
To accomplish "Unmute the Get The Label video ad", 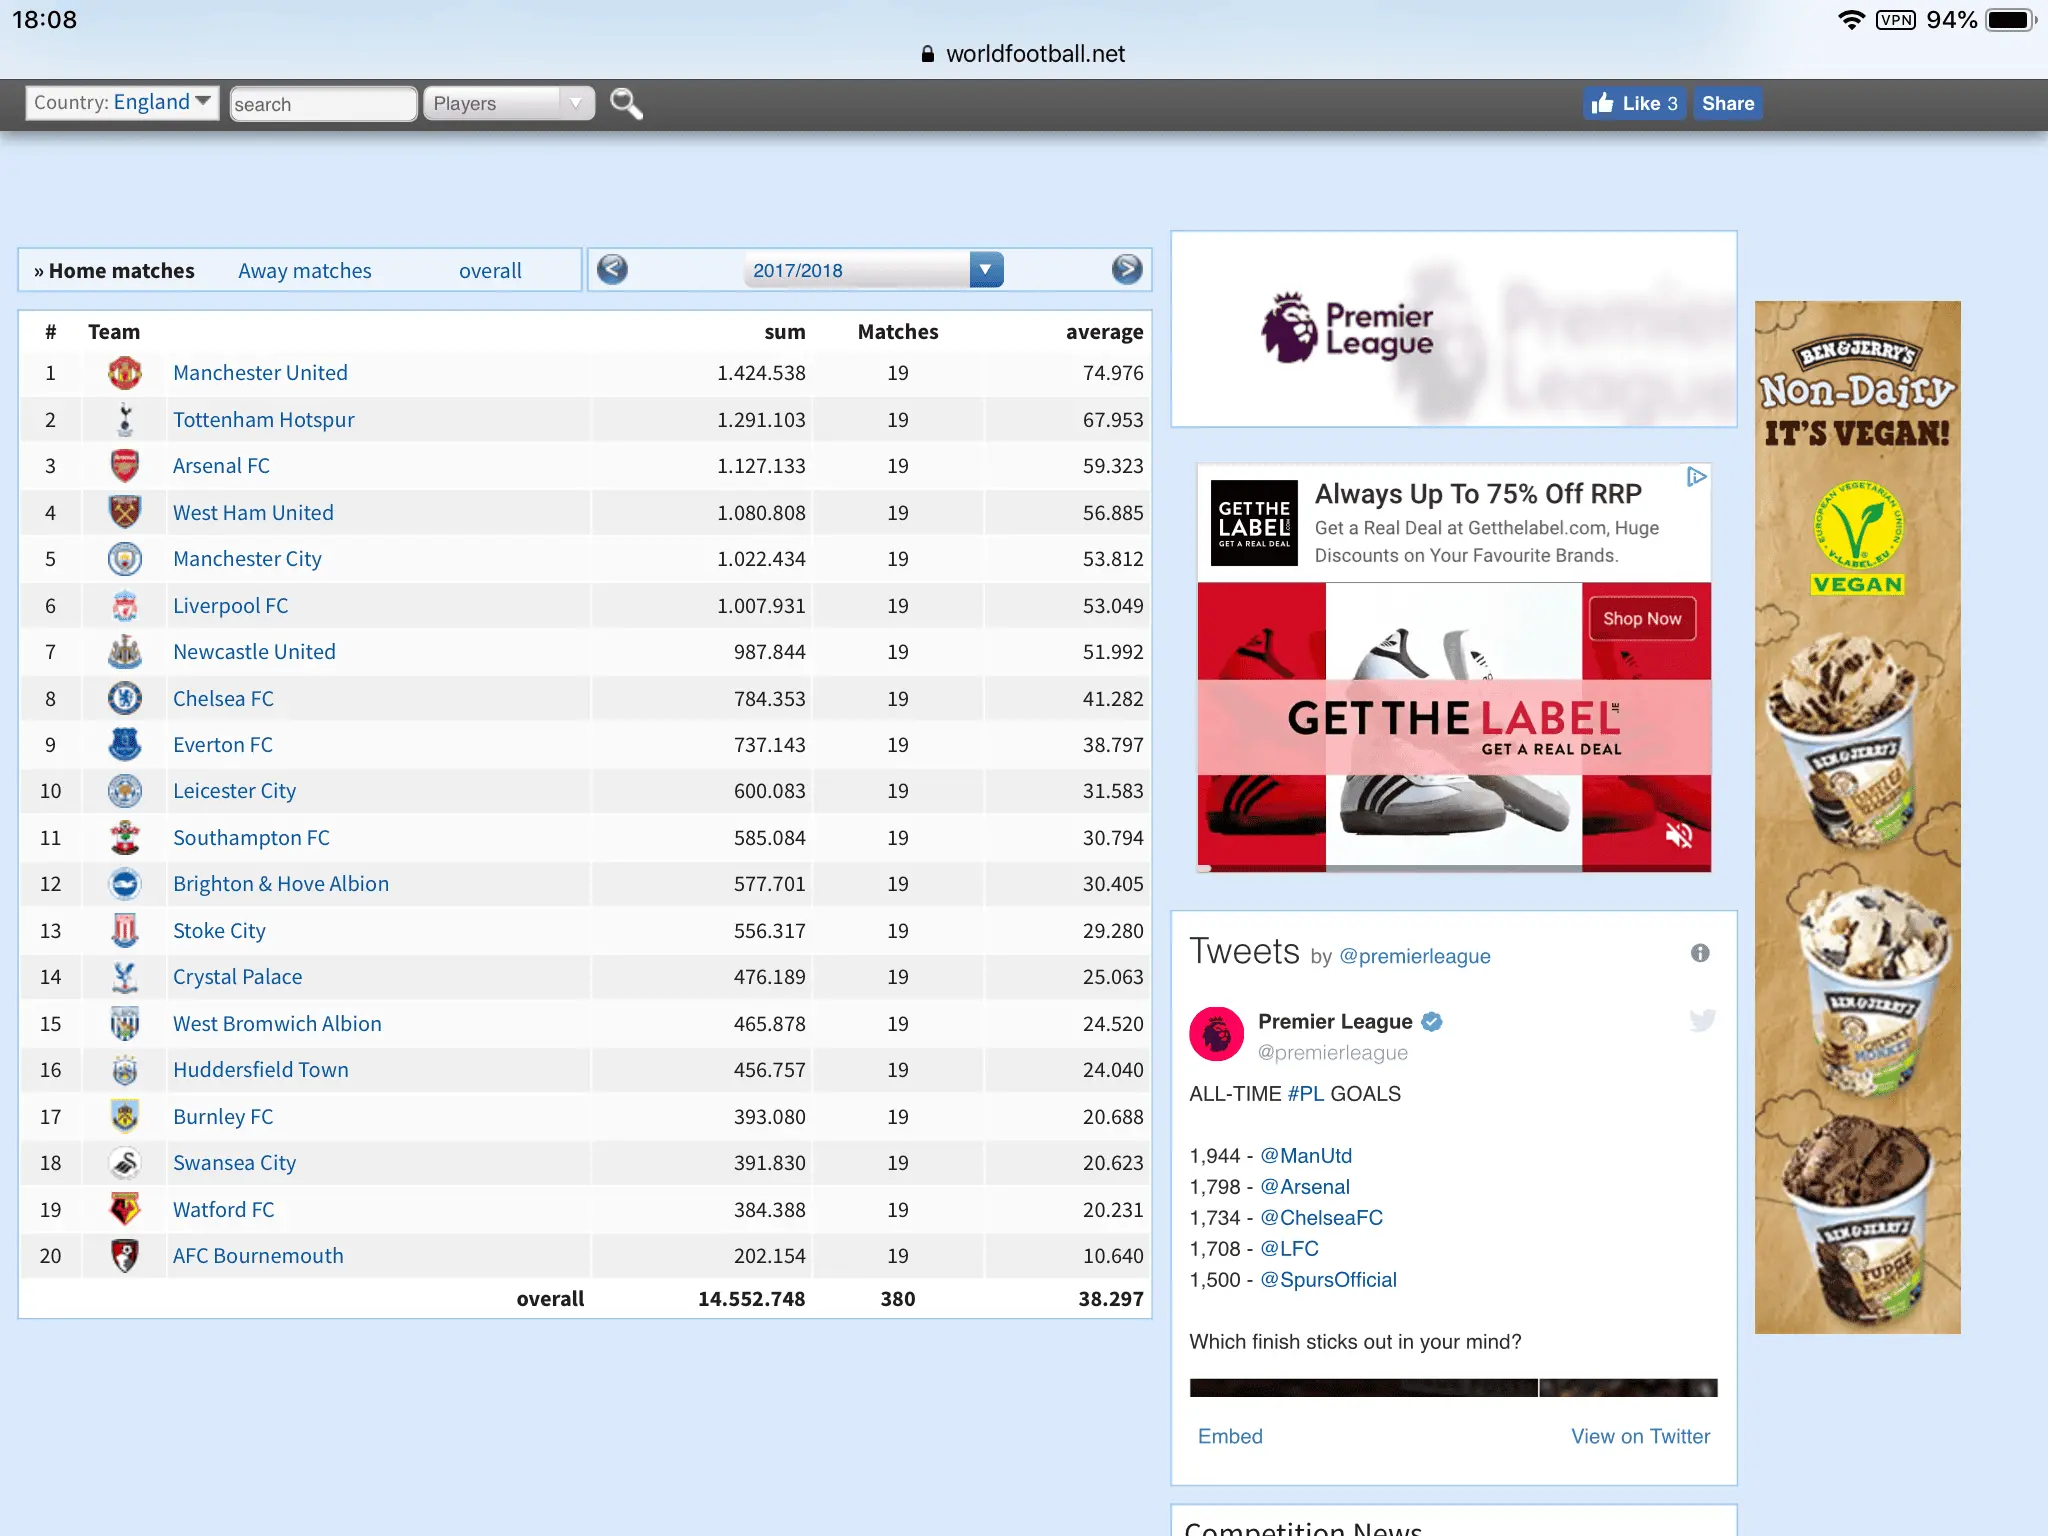I will pos(1678,835).
